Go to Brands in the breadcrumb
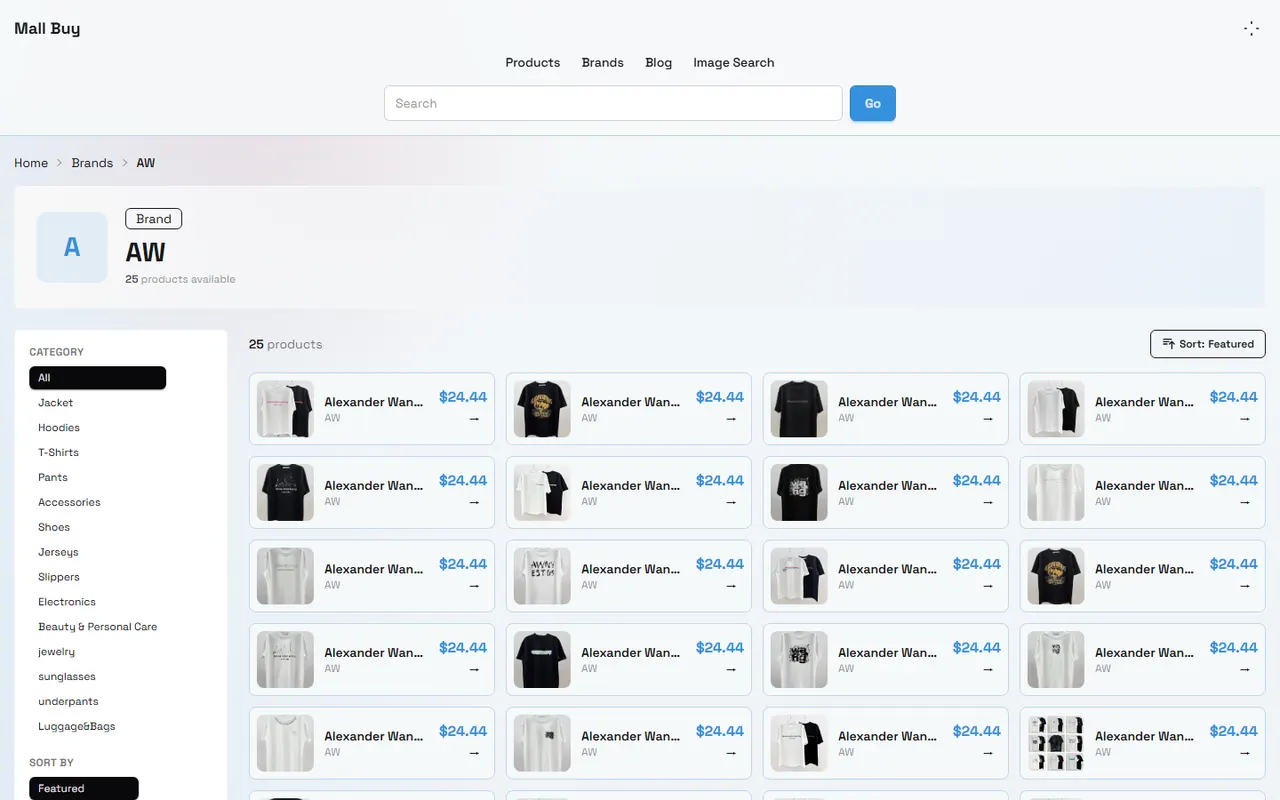Viewport: 1280px width, 800px height. coord(92,163)
